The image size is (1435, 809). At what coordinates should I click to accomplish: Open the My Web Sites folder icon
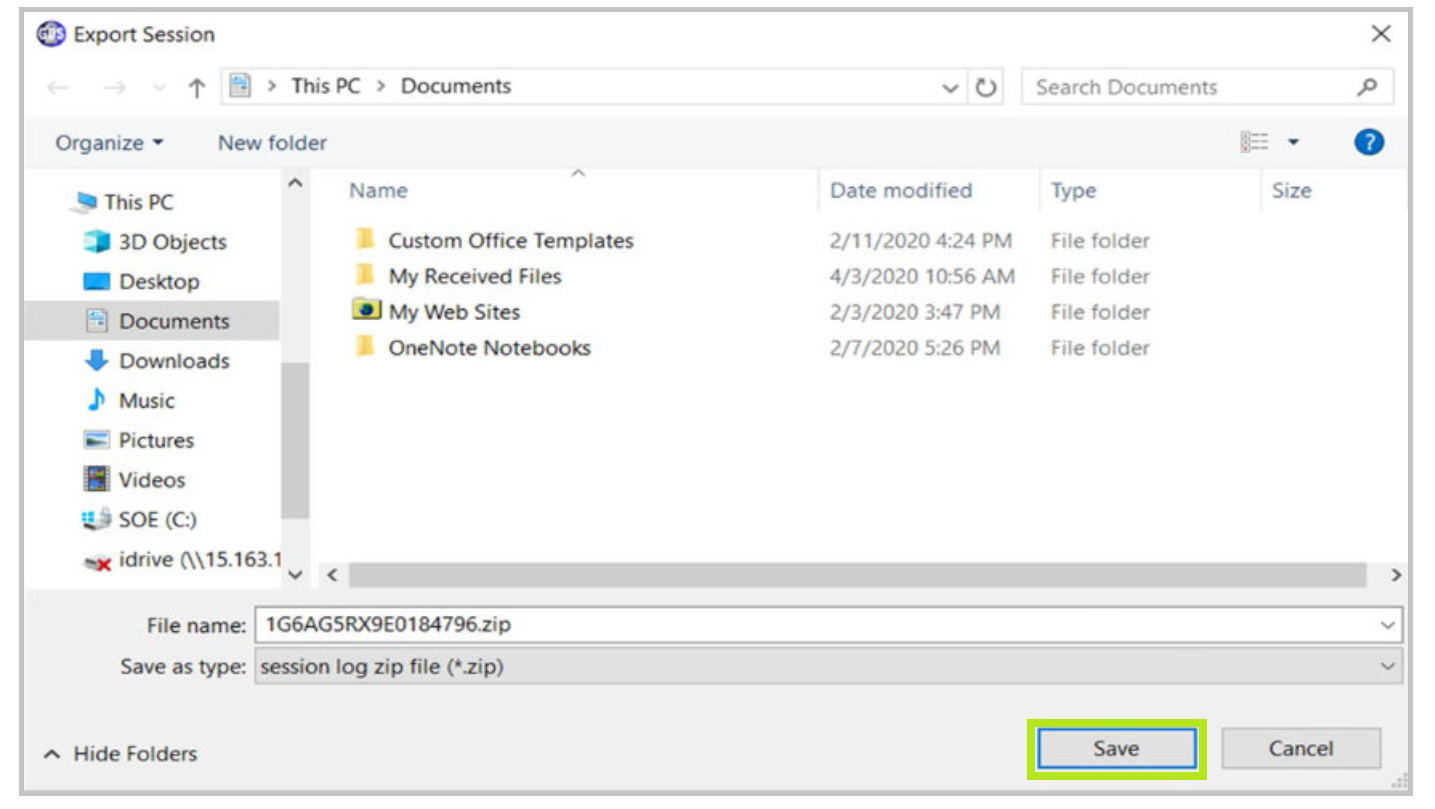click(x=366, y=311)
